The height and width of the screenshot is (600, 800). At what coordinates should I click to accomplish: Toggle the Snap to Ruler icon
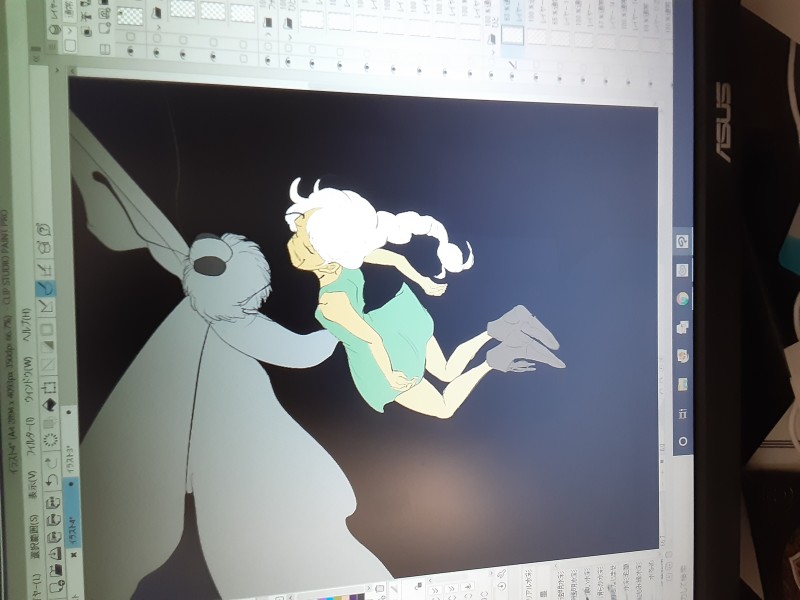point(46,307)
